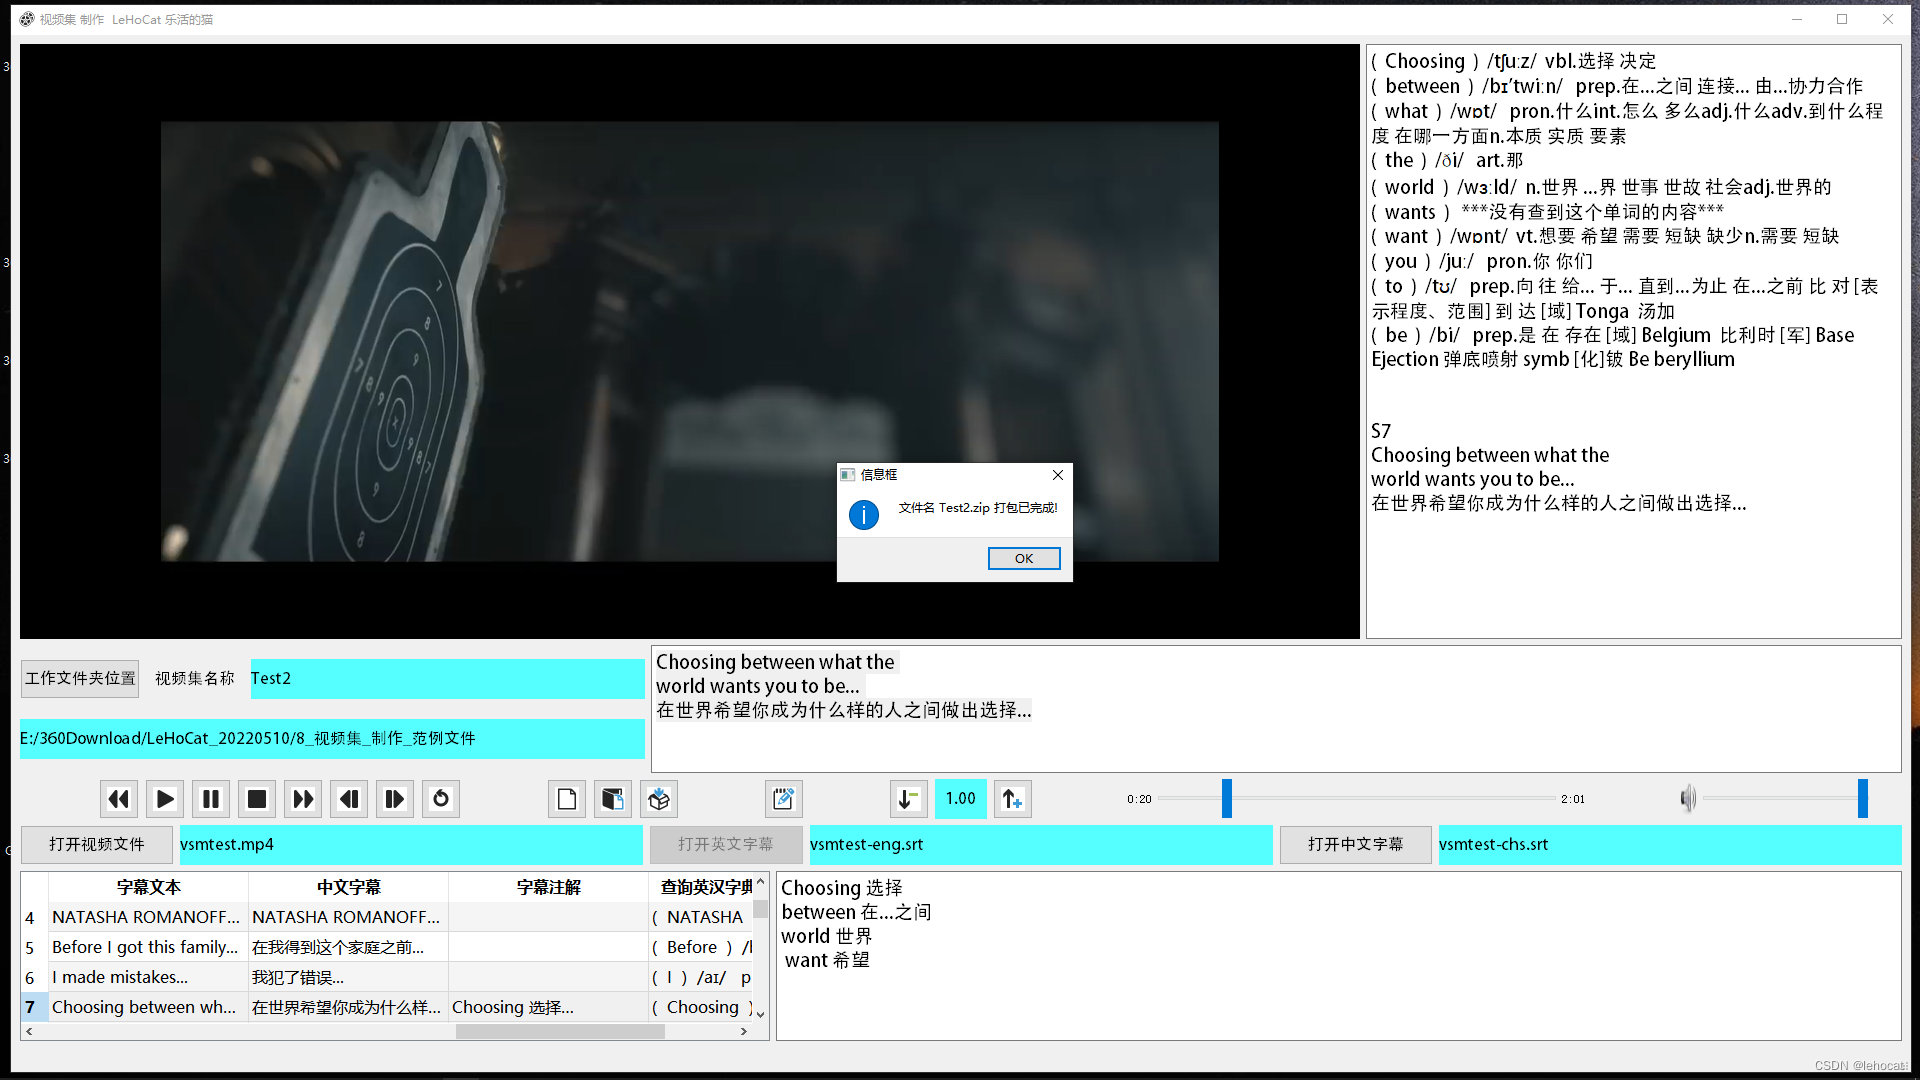
Task: Click the 打开视频文件 button
Action: (97, 844)
